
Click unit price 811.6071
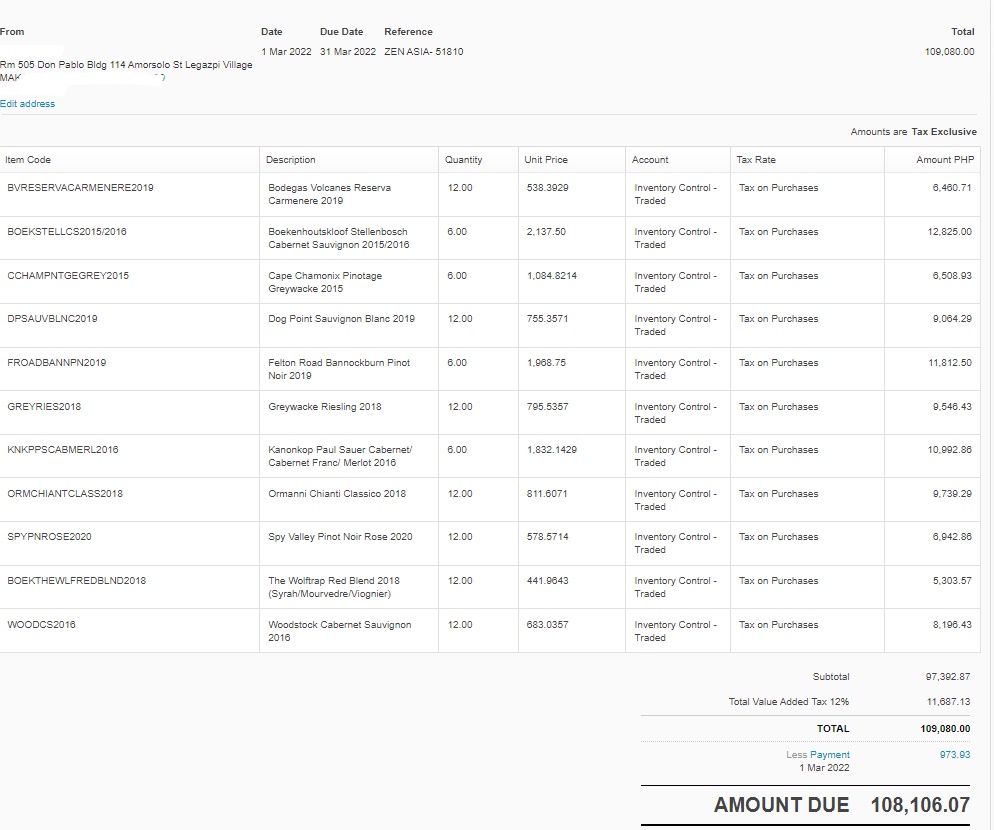coord(547,493)
